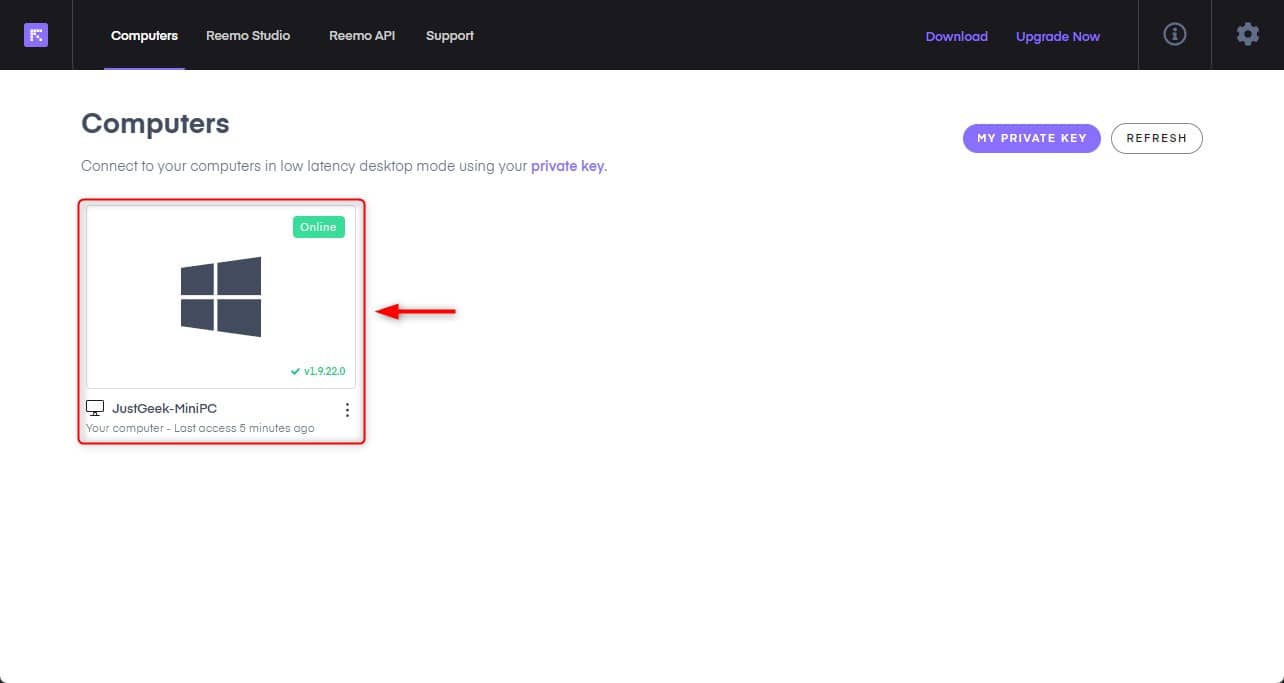This screenshot has height=683, width=1284.
Task: Follow the 'private key' link in the description
Action: 567,166
